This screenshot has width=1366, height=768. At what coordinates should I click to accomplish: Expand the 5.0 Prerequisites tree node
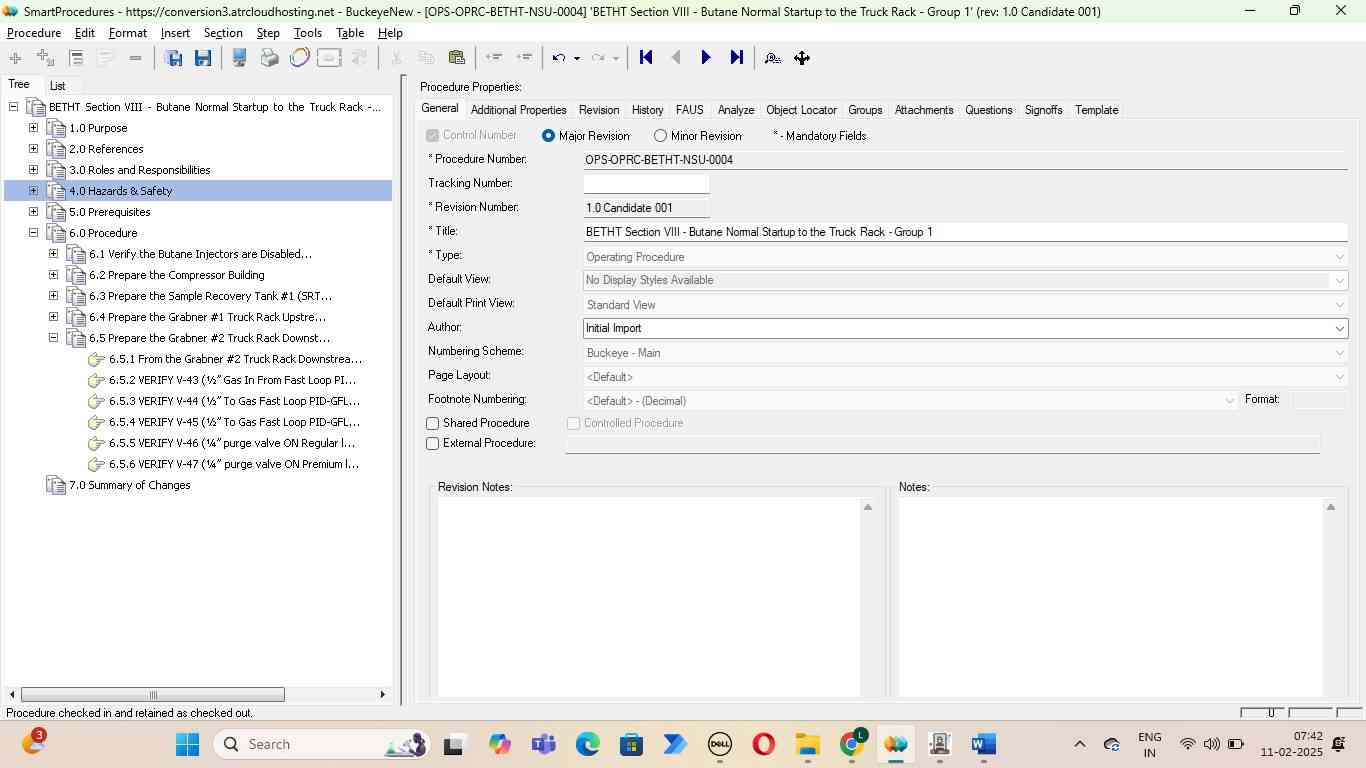33,212
